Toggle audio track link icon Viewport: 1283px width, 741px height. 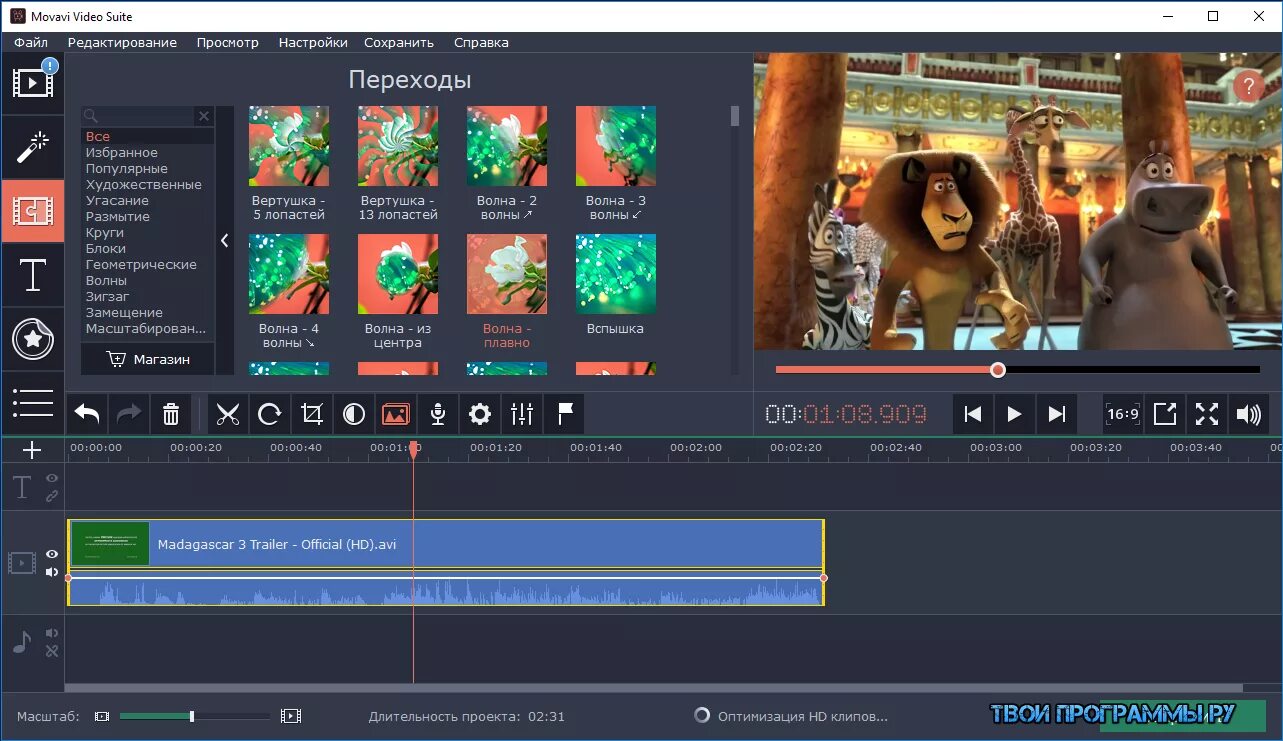tap(52, 650)
